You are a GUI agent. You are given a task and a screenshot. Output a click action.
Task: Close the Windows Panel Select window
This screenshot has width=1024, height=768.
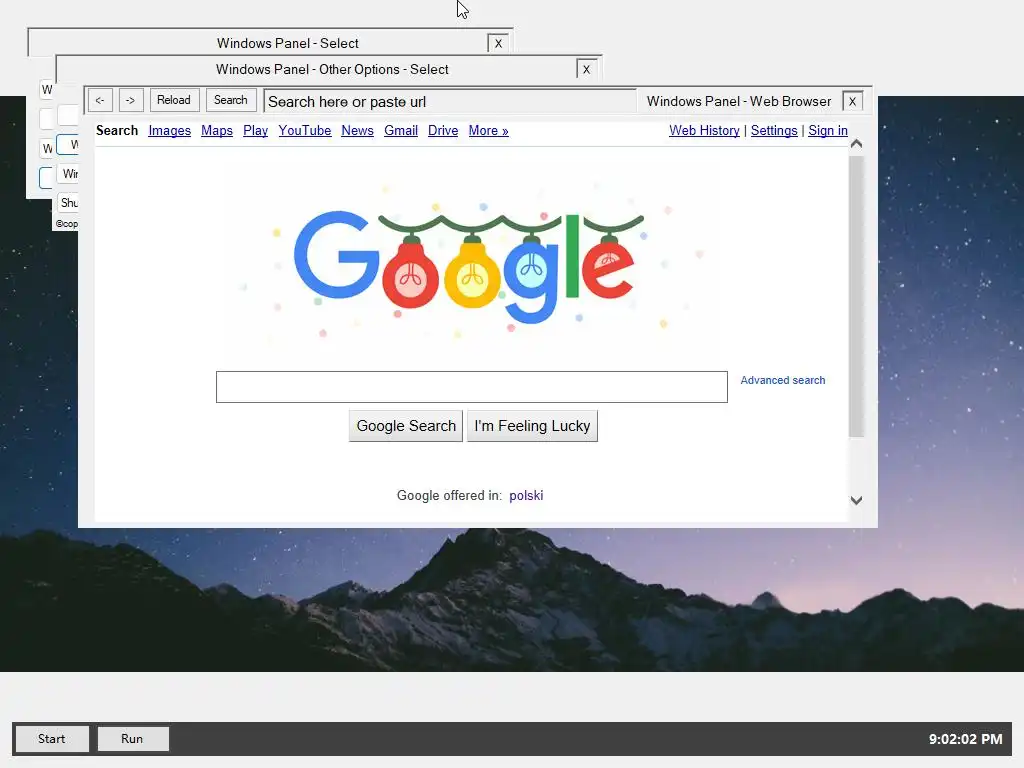tap(498, 43)
